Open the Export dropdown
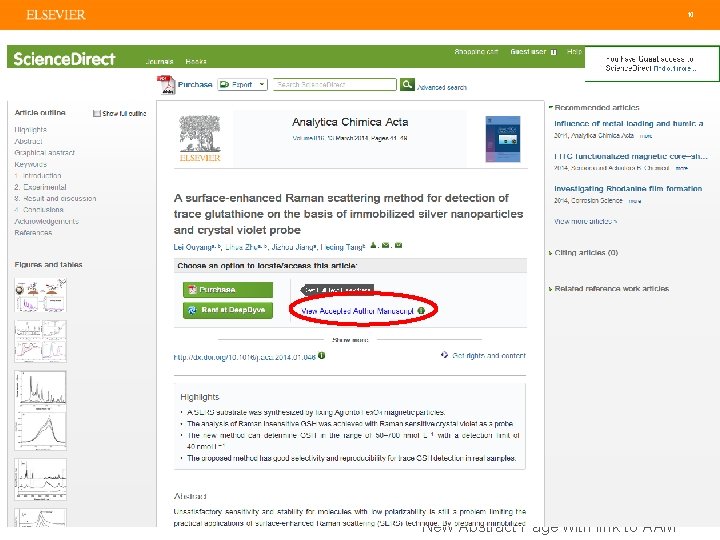 pyautogui.click(x=242, y=84)
